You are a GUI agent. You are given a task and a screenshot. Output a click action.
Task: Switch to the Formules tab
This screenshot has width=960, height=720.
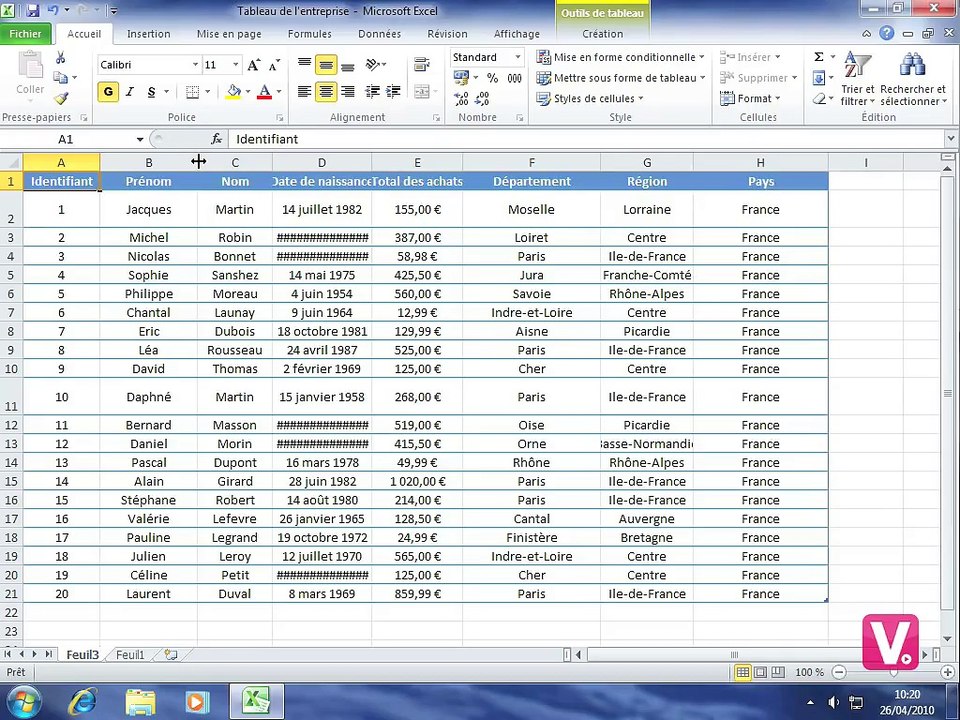point(310,34)
